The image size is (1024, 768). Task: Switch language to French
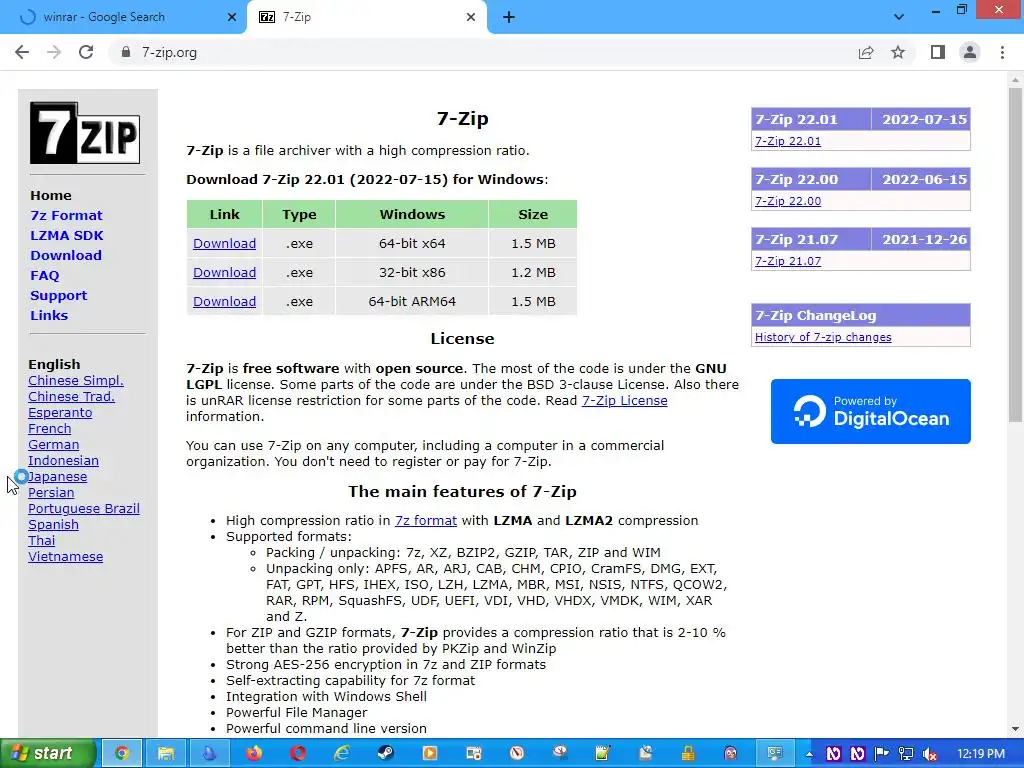point(50,428)
